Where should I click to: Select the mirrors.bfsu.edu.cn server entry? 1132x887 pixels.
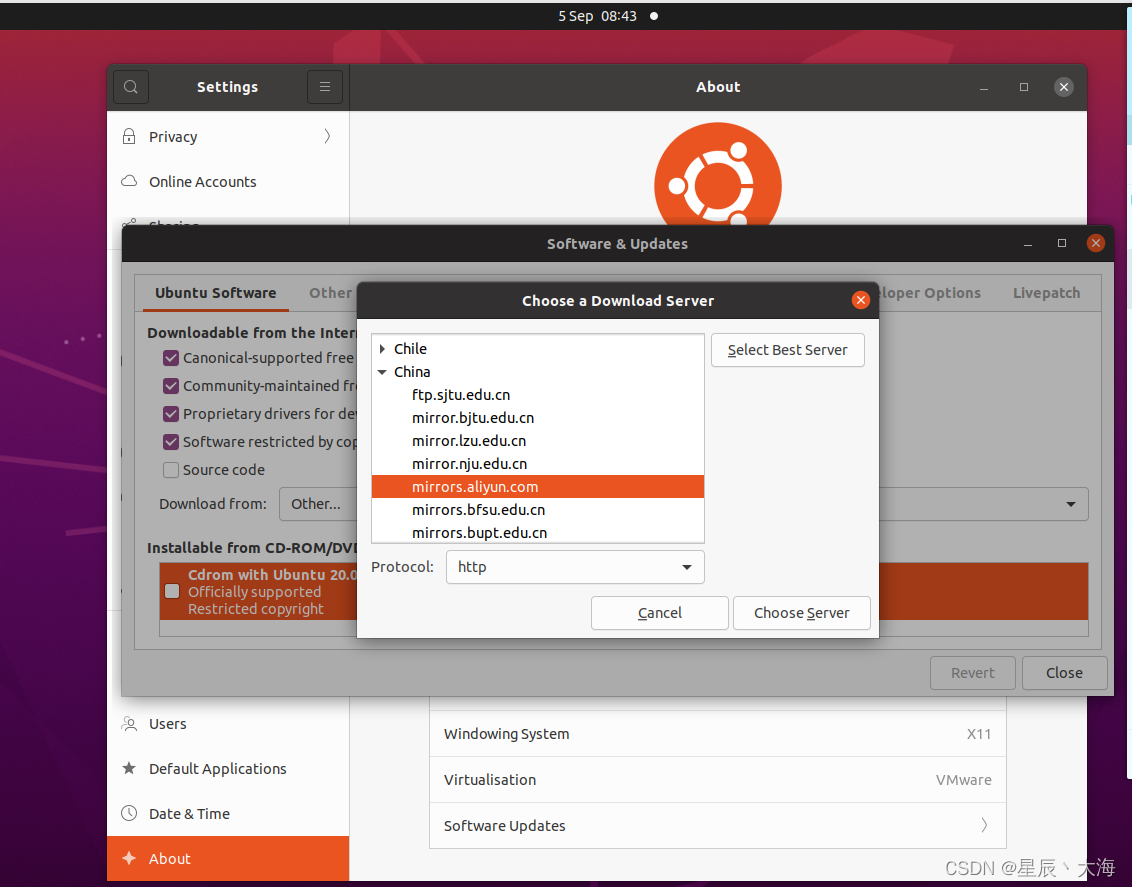coord(479,509)
